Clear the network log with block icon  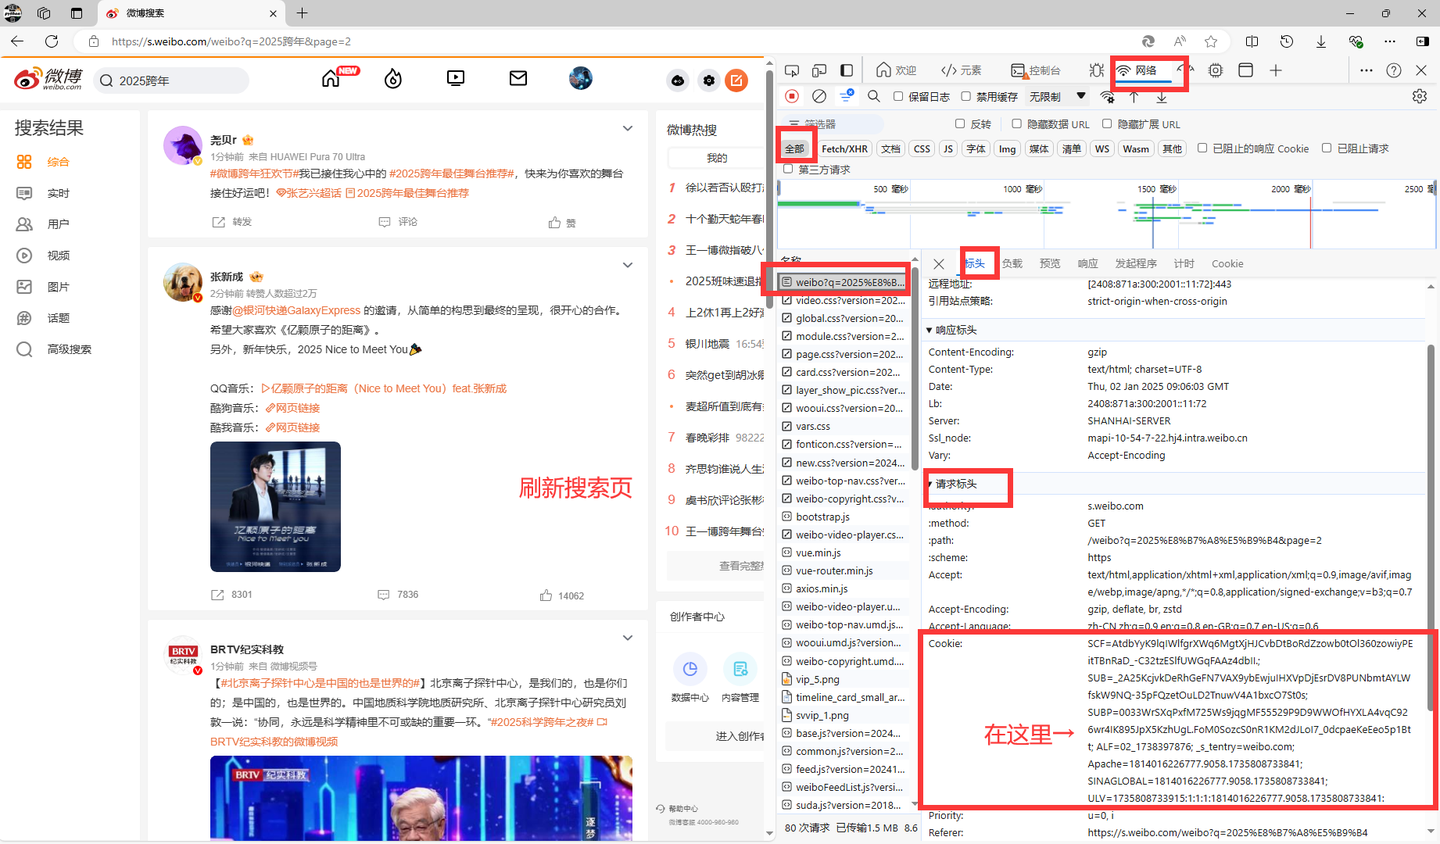click(x=818, y=95)
